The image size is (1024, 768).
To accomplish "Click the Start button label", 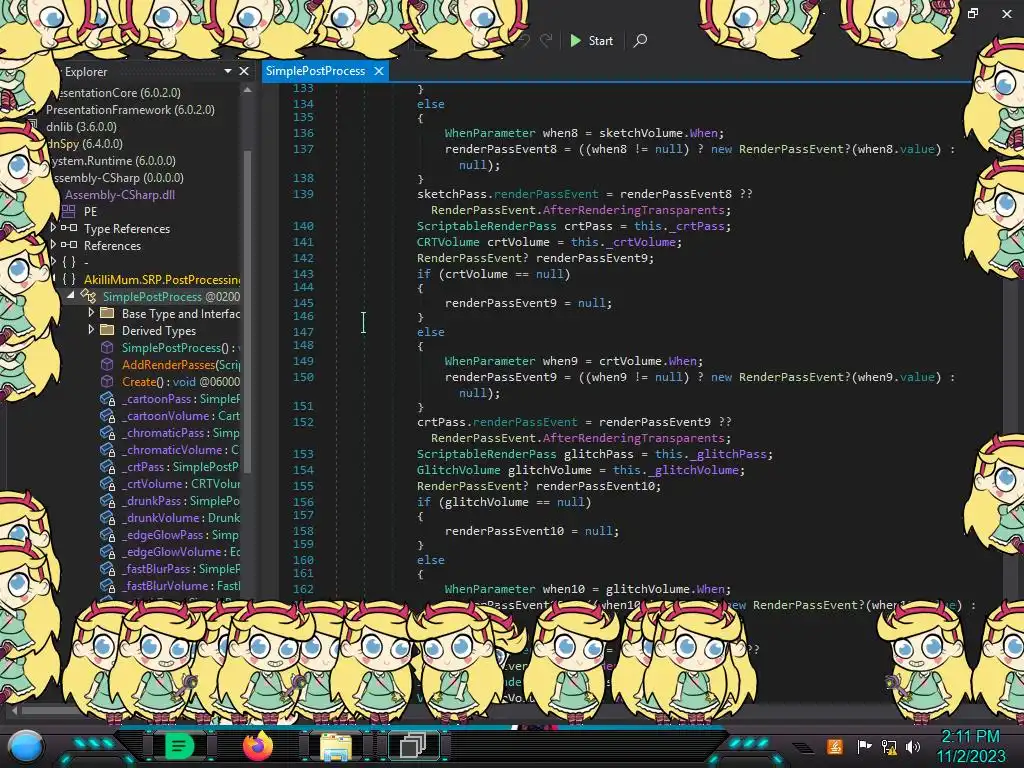I will click(600, 40).
